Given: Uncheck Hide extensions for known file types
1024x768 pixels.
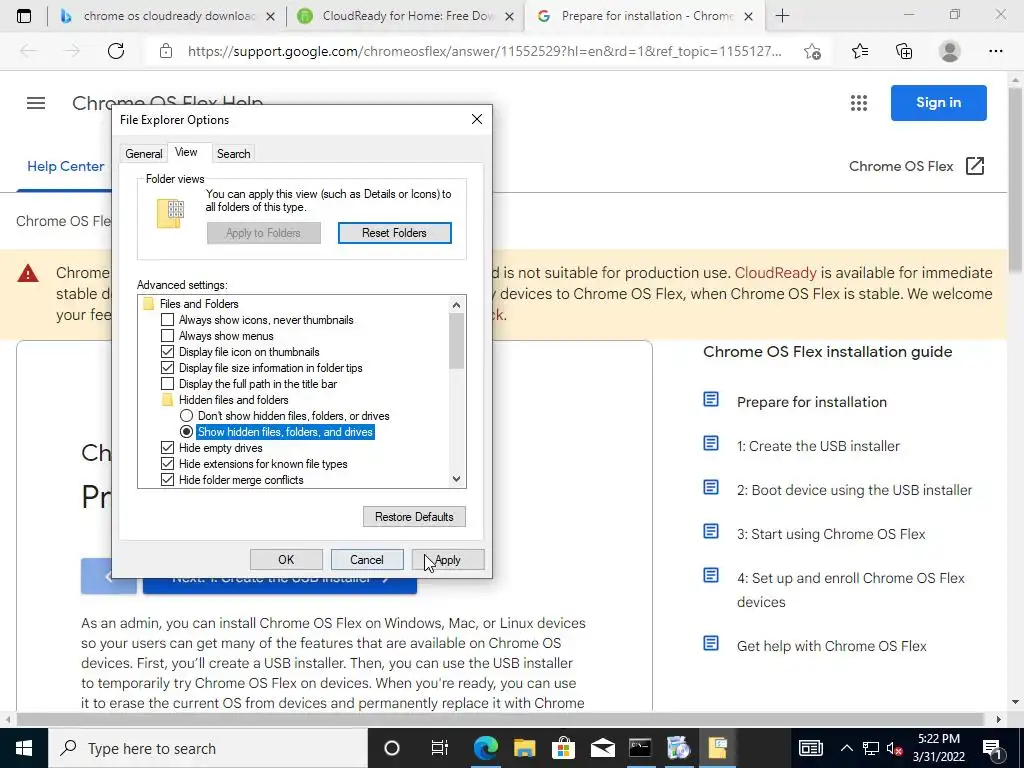Looking at the screenshot, I should (x=167, y=464).
